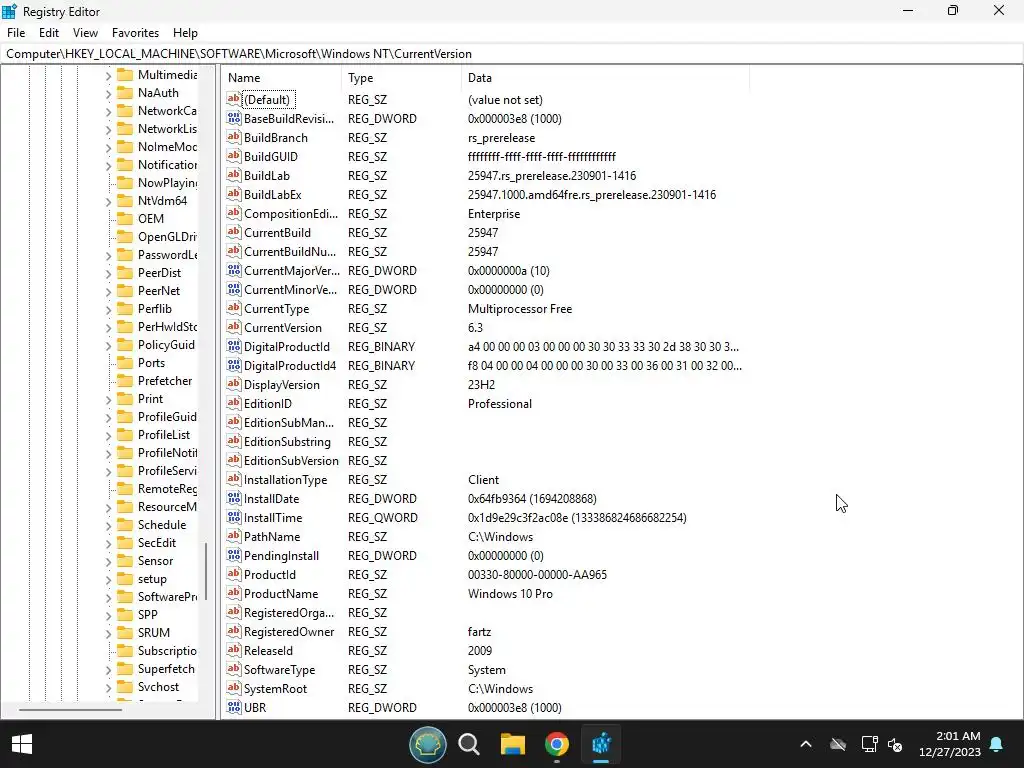Select the CurrentBuild value name
This screenshot has height=768, width=1024.
click(x=277, y=232)
